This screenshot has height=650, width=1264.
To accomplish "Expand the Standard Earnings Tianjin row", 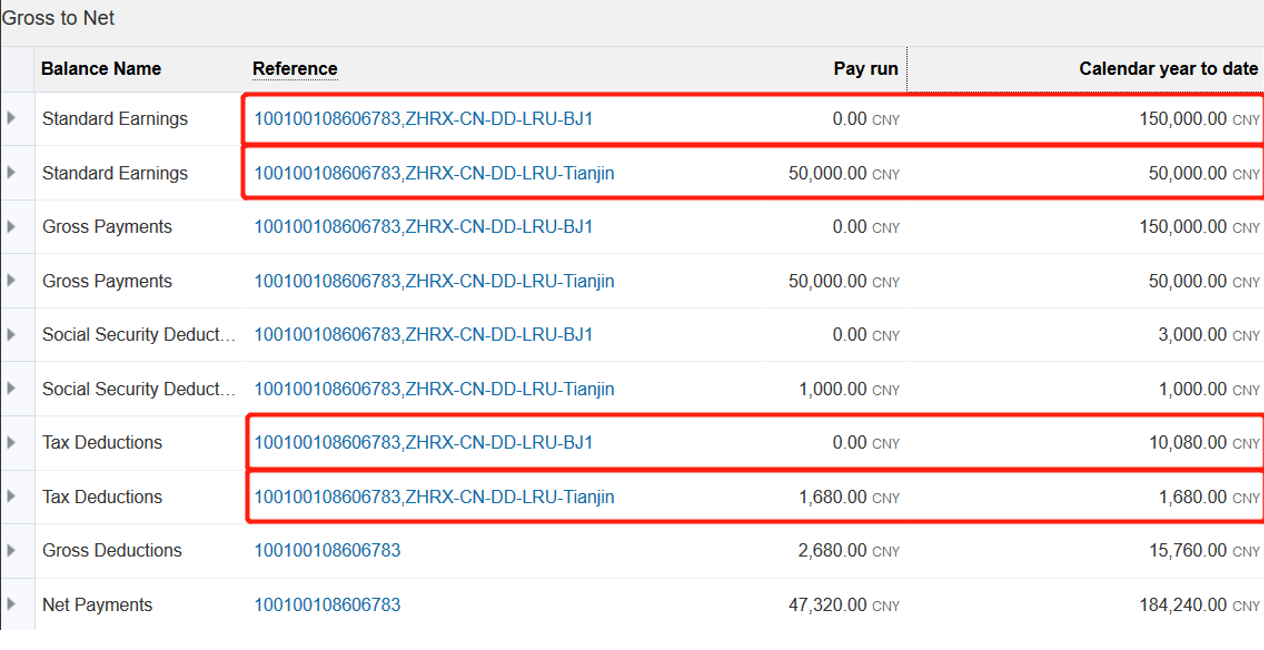I will pyautogui.click(x=11, y=172).
